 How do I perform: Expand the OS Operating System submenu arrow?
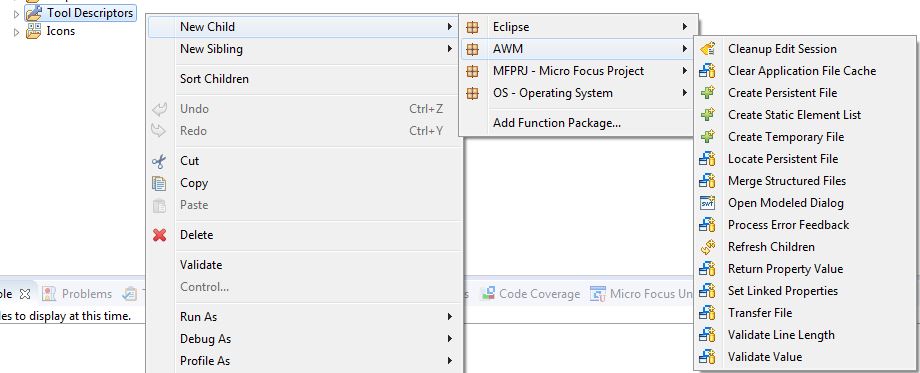(684, 93)
